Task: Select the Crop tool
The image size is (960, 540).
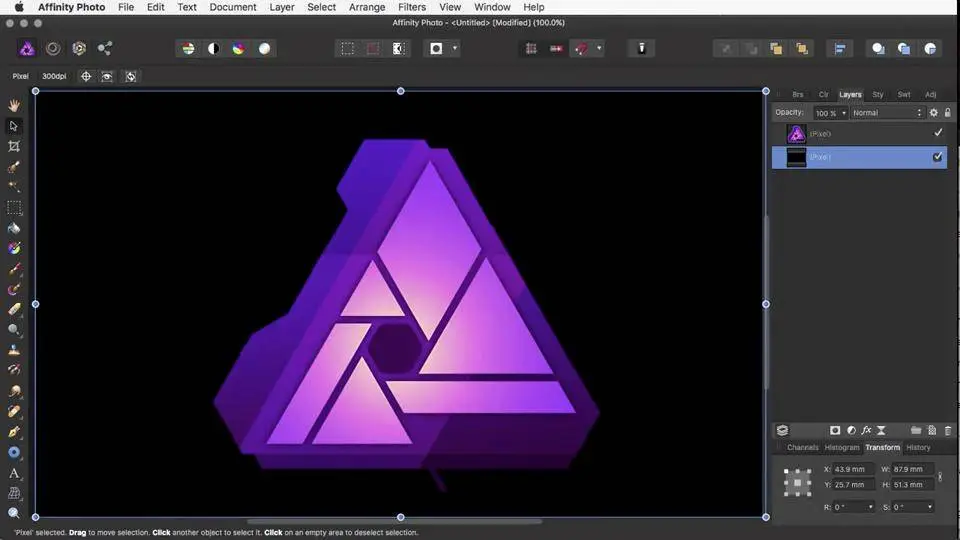Action: point(14,146)
